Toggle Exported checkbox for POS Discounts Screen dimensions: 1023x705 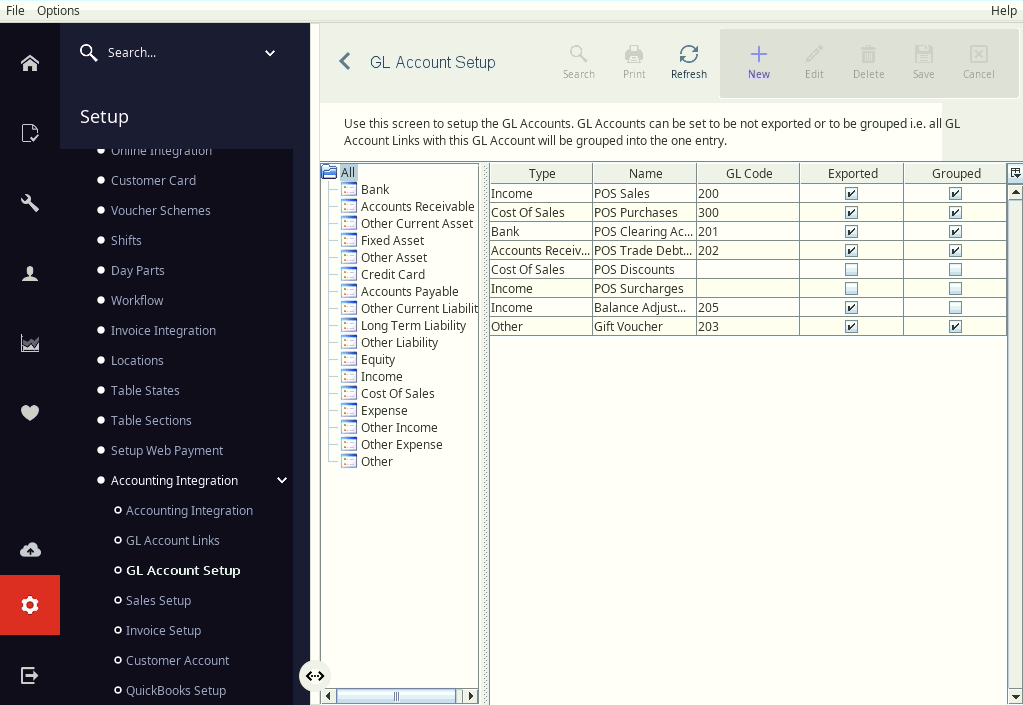click(851, 269)
